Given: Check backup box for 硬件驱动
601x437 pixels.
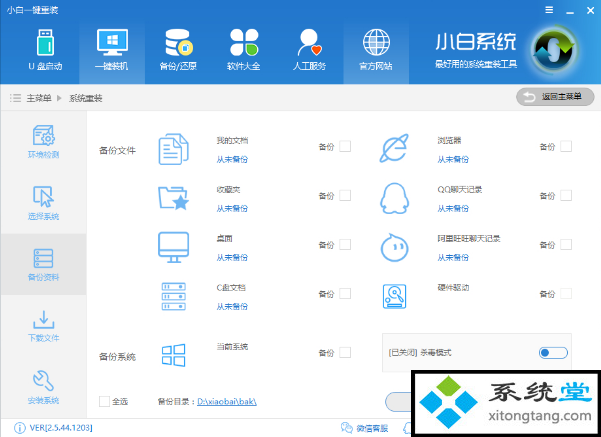Looking at the screenshot, I should click(566, 294).
